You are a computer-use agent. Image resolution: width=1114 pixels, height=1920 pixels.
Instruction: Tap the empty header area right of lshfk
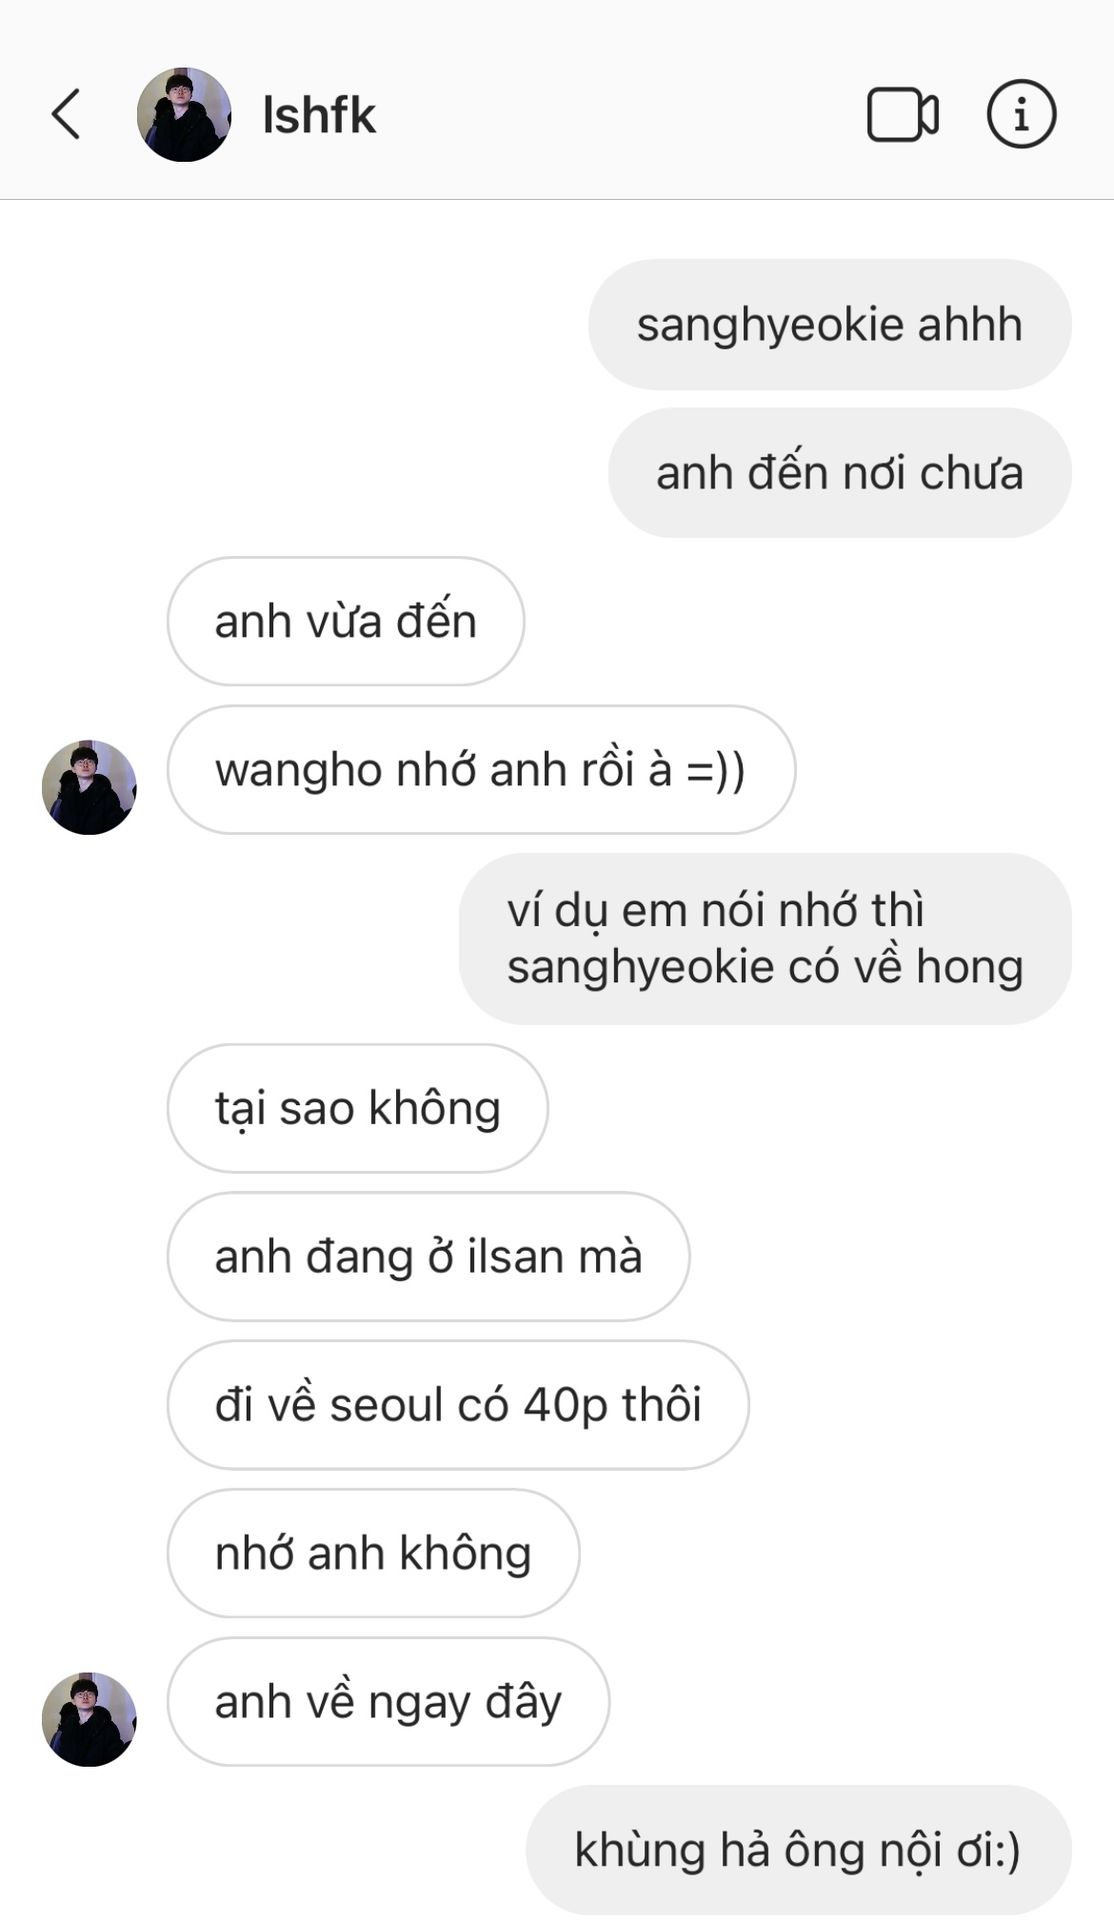click(x=620, y=114)
